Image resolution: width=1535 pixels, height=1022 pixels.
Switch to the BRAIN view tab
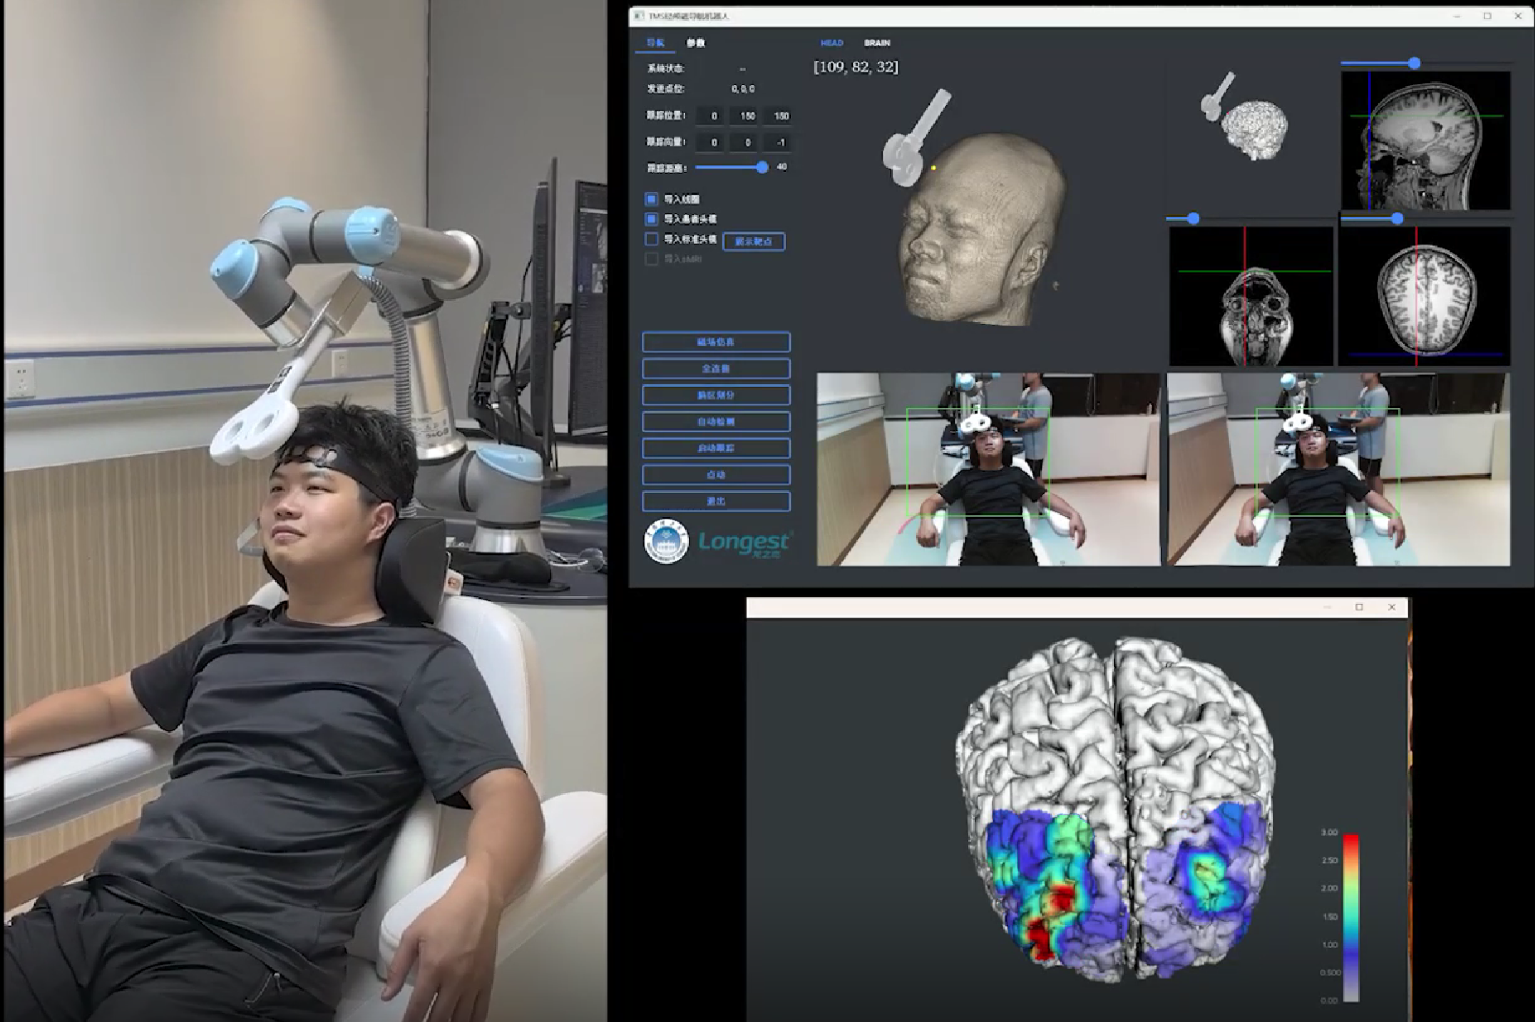click(x=877, y=43)
